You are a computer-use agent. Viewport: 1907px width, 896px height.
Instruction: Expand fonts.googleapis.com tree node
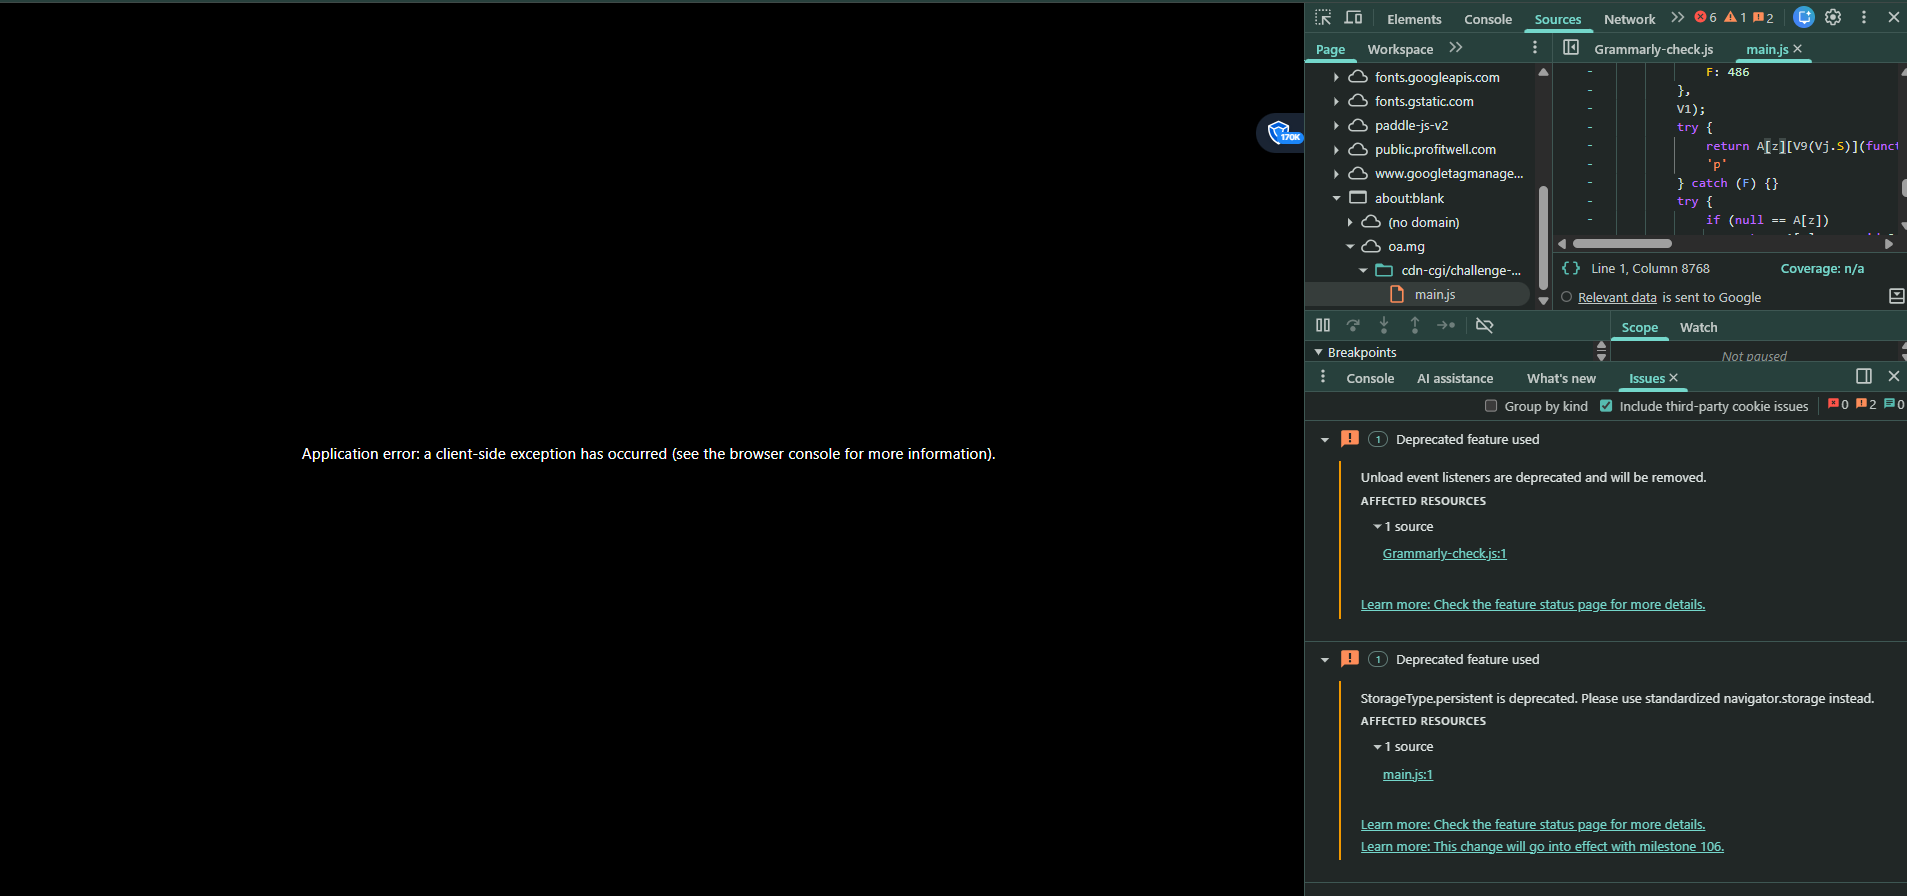click(x=1336, y=77)
